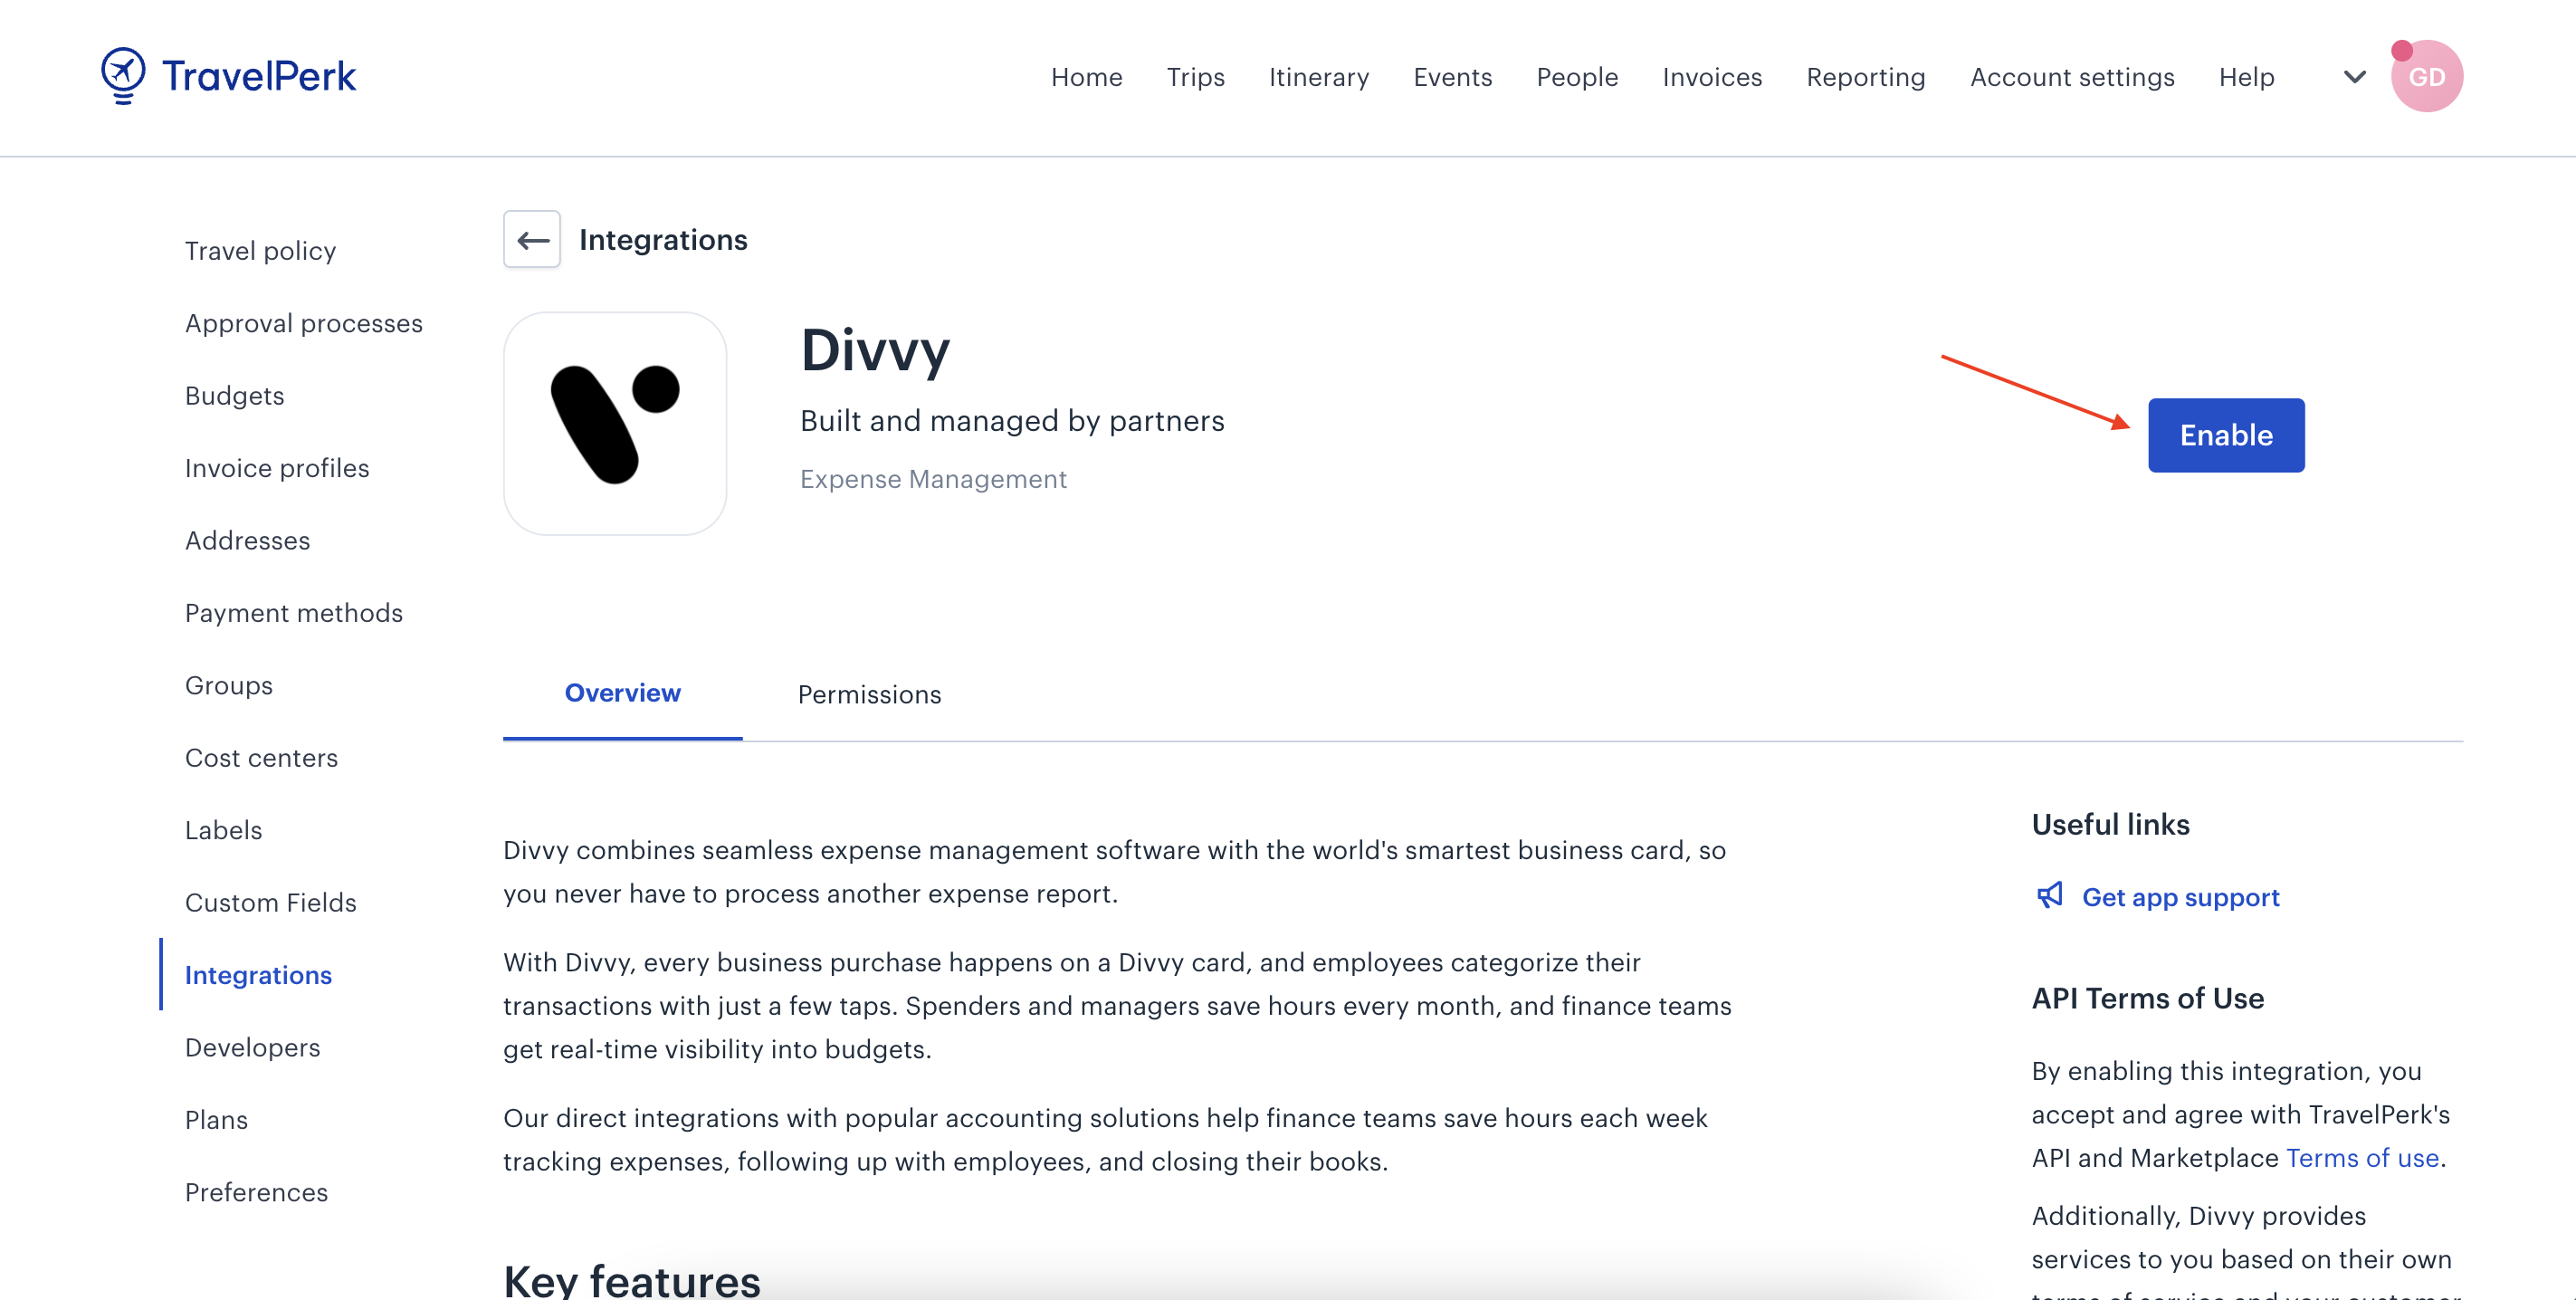
Task: Open the Terms of use link
Action: tap(2362, 1157)
